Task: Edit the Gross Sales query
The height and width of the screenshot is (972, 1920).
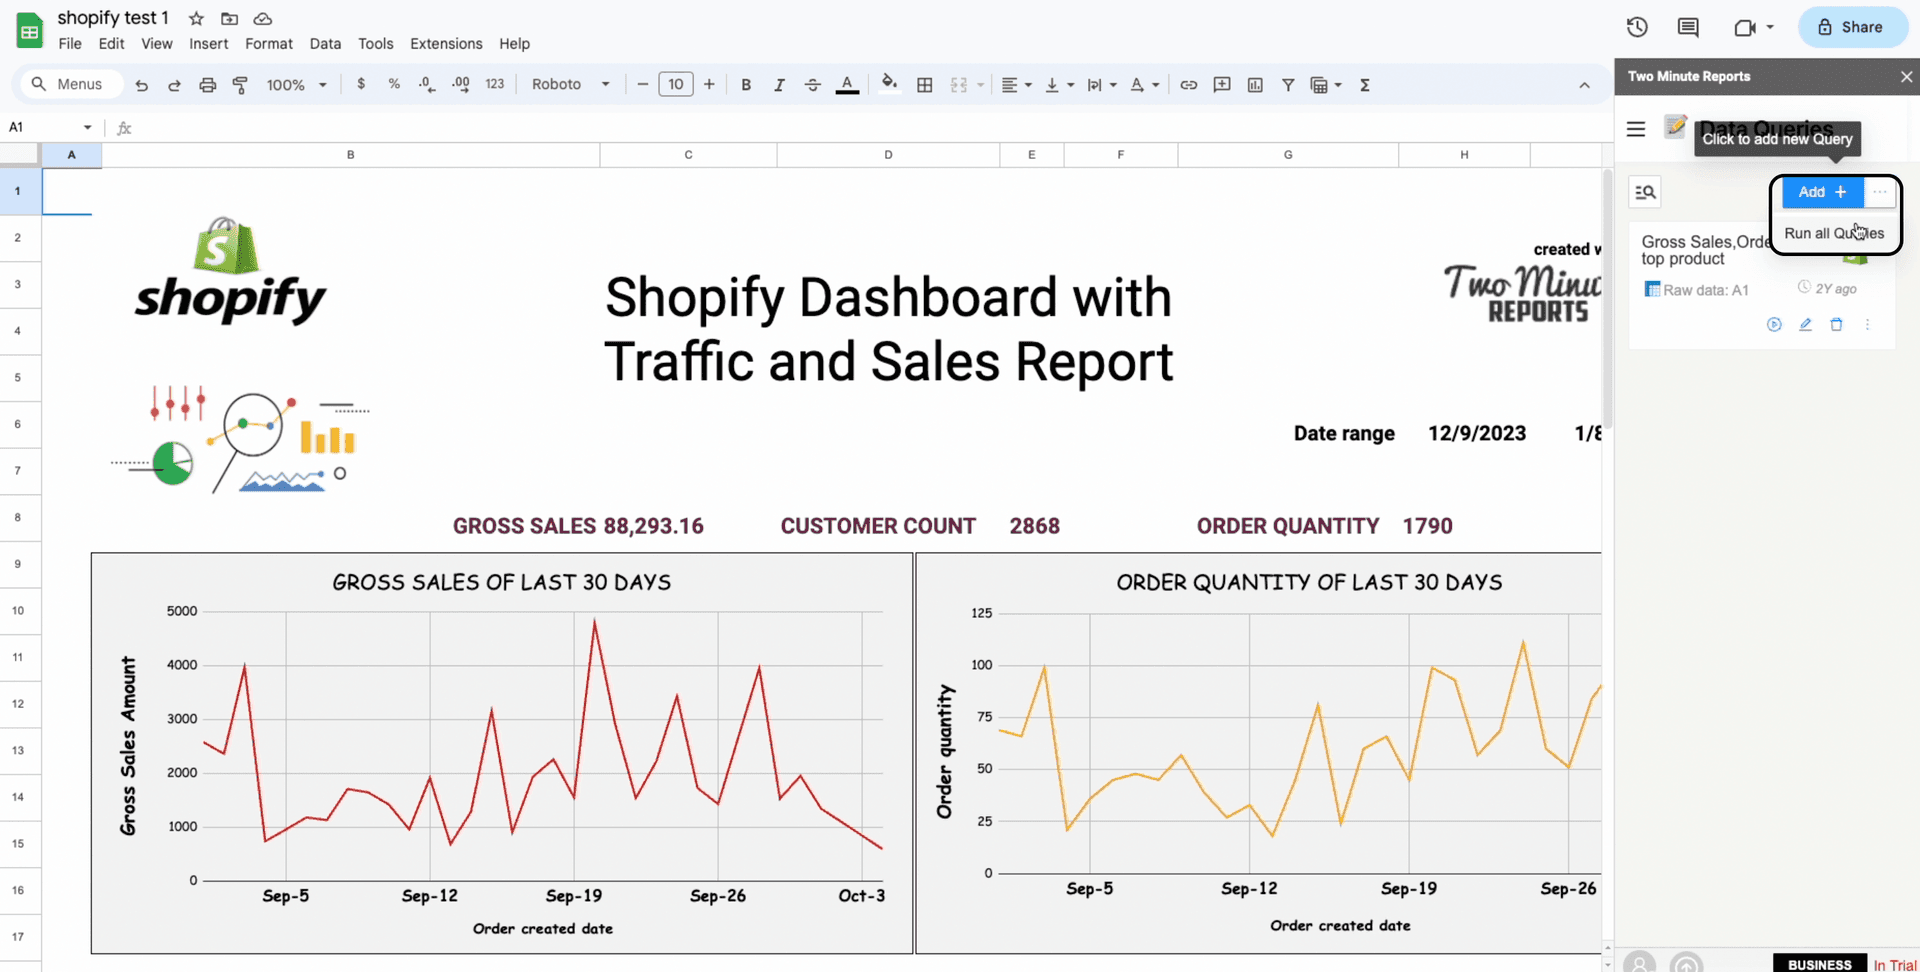Action: (1805, 324)
